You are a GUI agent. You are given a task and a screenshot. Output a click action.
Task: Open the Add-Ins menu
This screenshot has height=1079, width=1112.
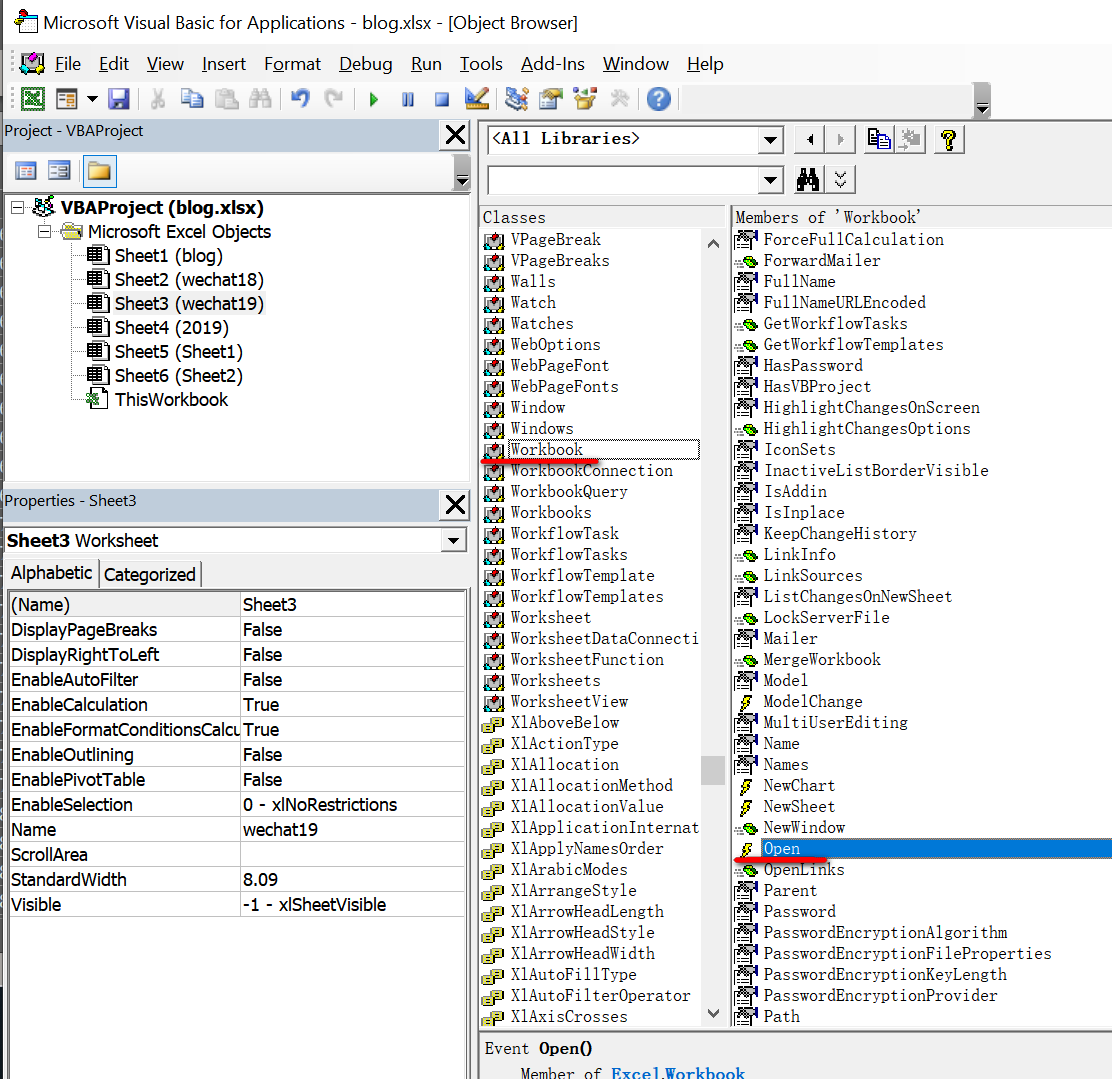point(552,64)
